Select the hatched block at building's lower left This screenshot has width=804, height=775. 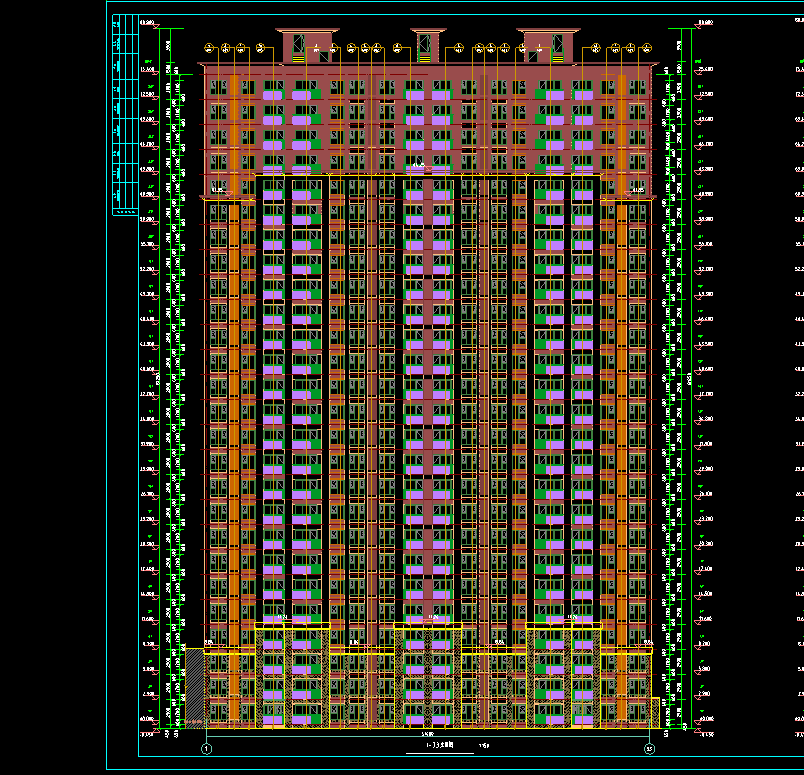(x=194, y=685)
